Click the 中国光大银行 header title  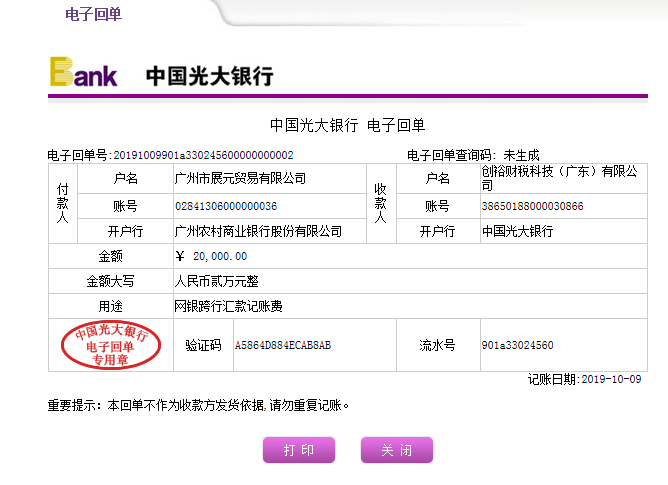(x=209, y=76)
